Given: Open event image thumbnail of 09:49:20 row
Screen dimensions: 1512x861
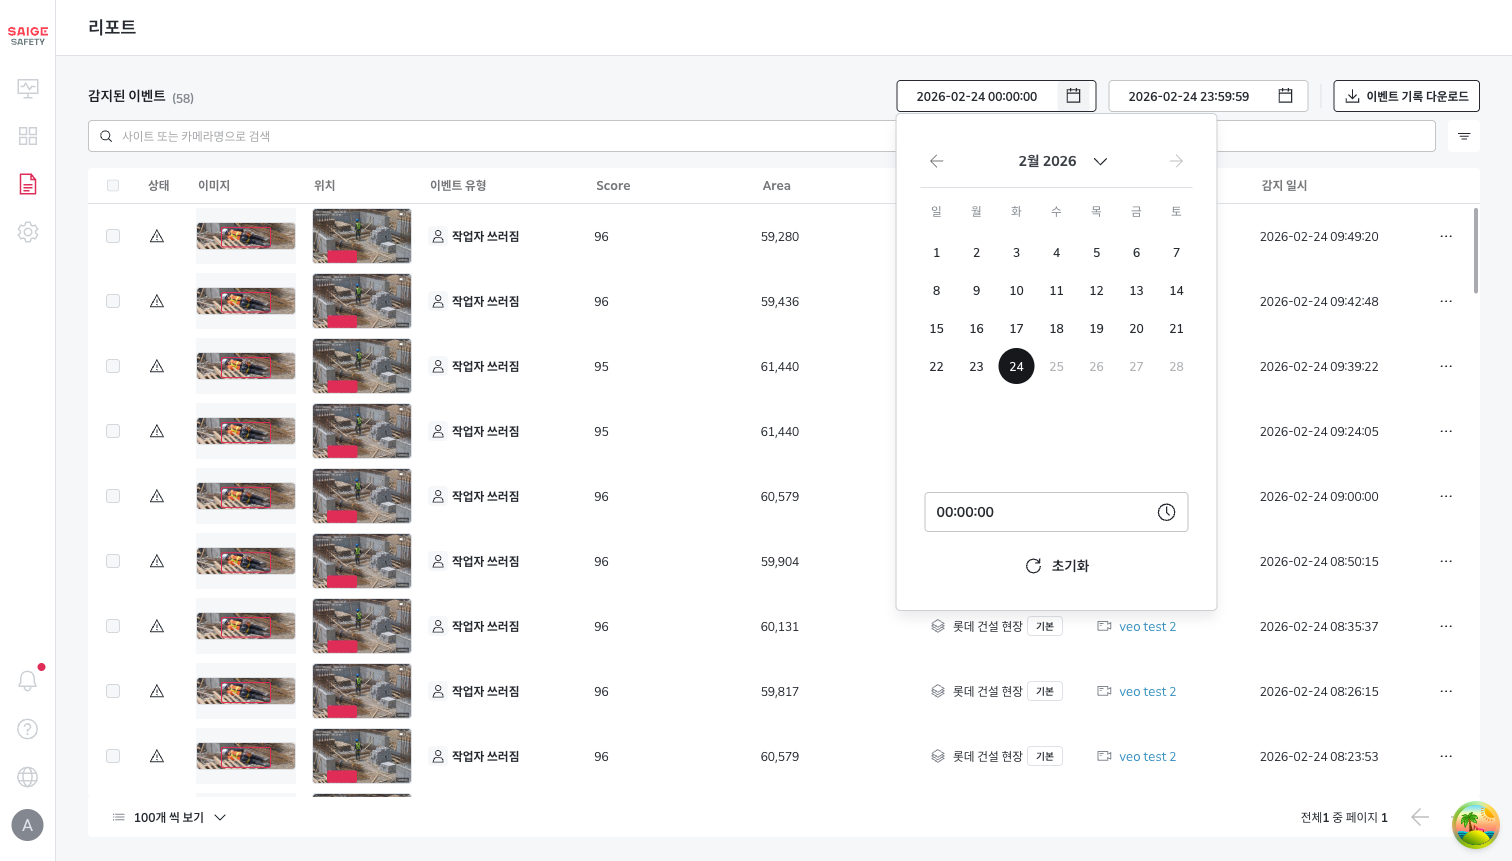Looking at the screenshot, I should click(246, 236).
